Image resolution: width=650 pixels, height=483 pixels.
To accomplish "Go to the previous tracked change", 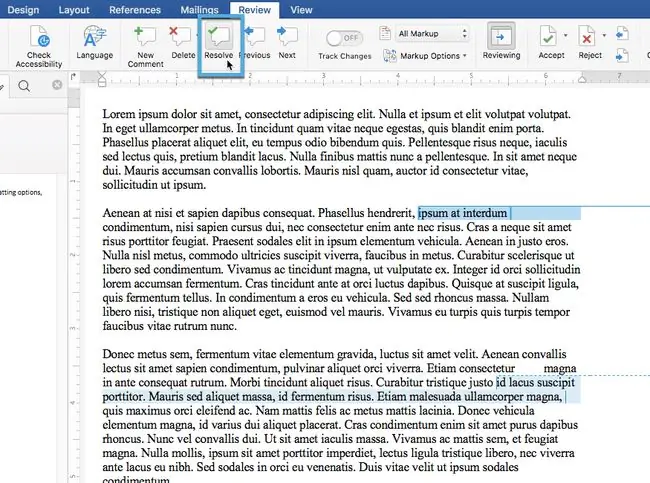I will 622,34.
